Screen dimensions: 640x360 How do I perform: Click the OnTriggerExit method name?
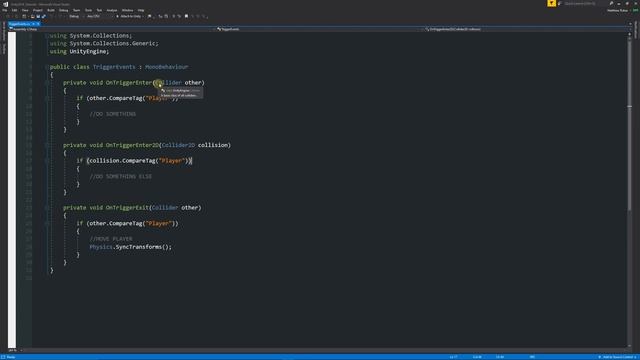point(127,208)
